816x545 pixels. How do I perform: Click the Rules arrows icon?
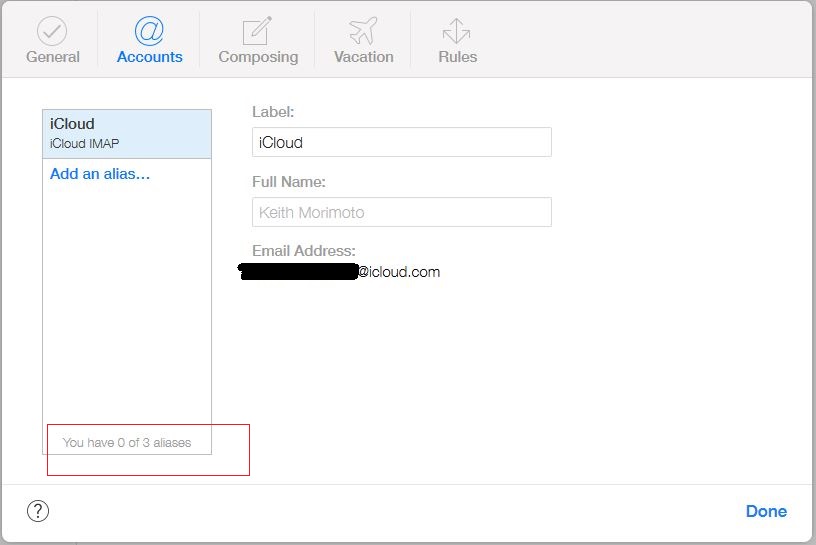pos(456,31)
